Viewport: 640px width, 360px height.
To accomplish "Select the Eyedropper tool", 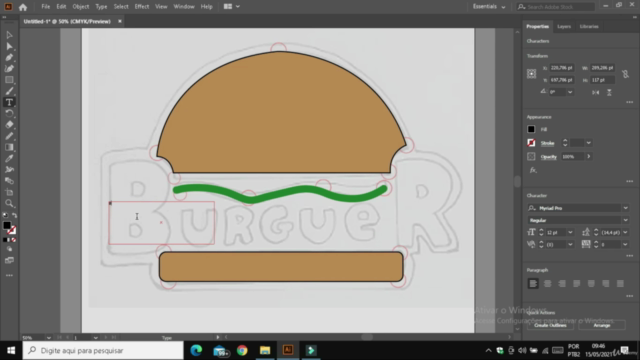I will tap(9, 158).
